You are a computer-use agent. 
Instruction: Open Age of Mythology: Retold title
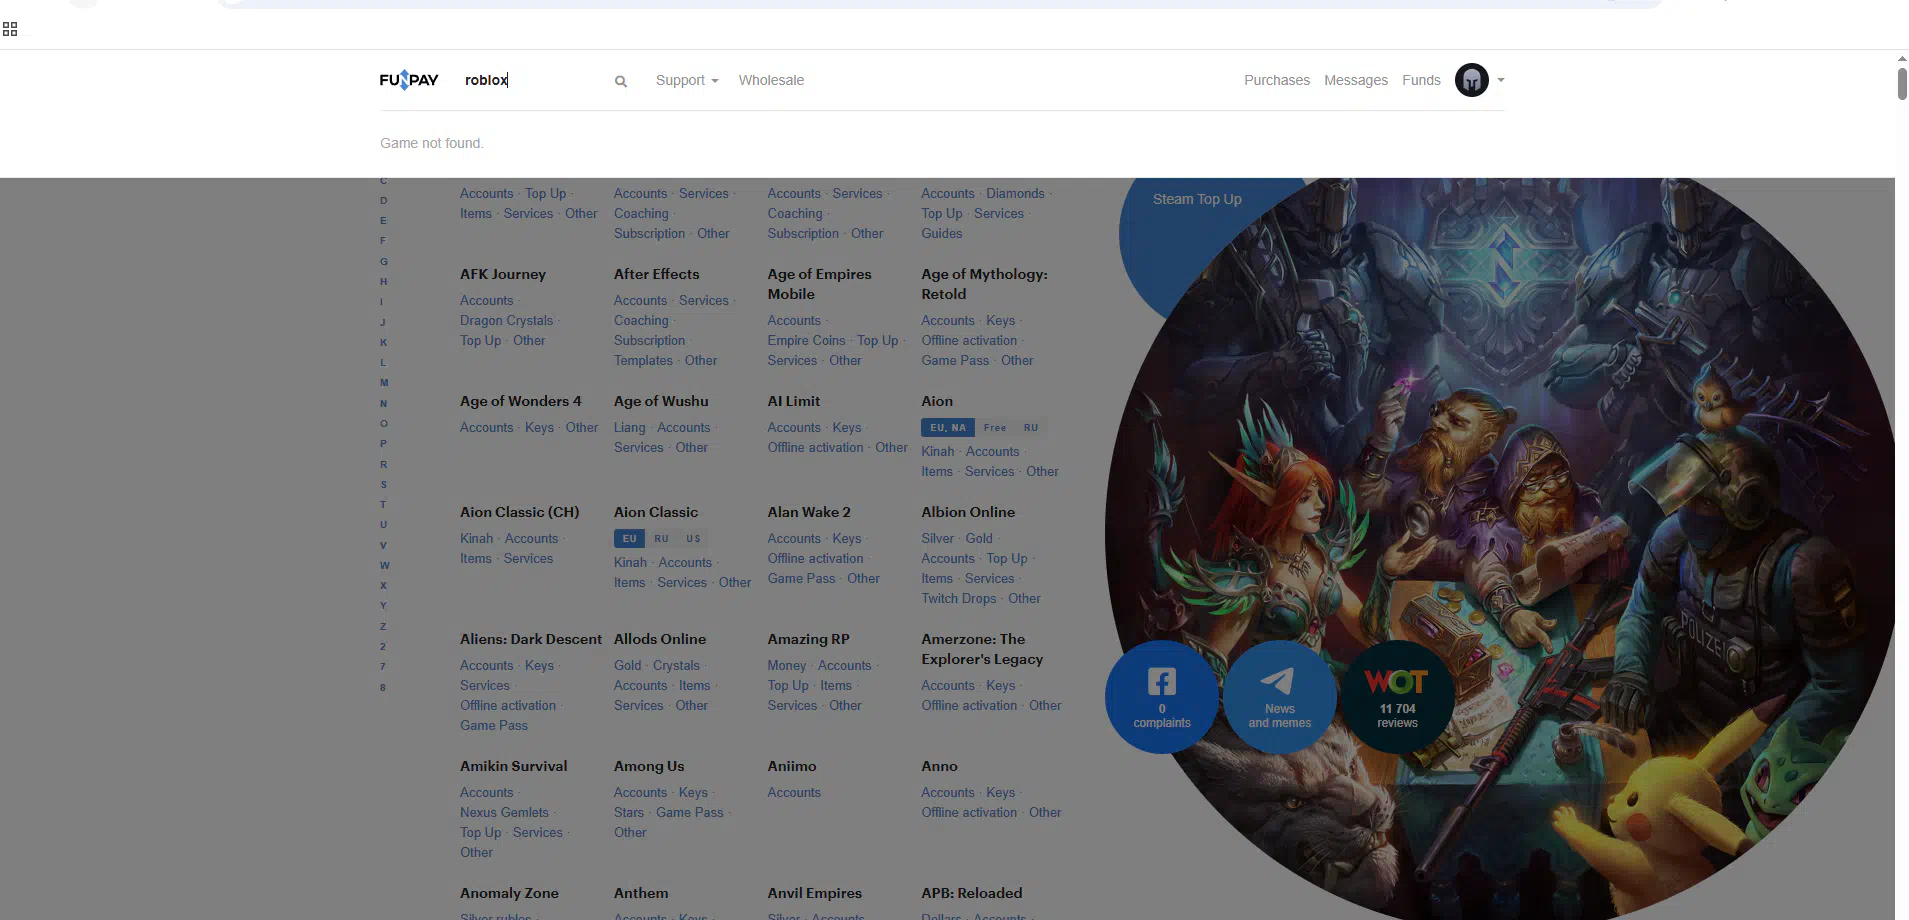(x=984, y=284)
